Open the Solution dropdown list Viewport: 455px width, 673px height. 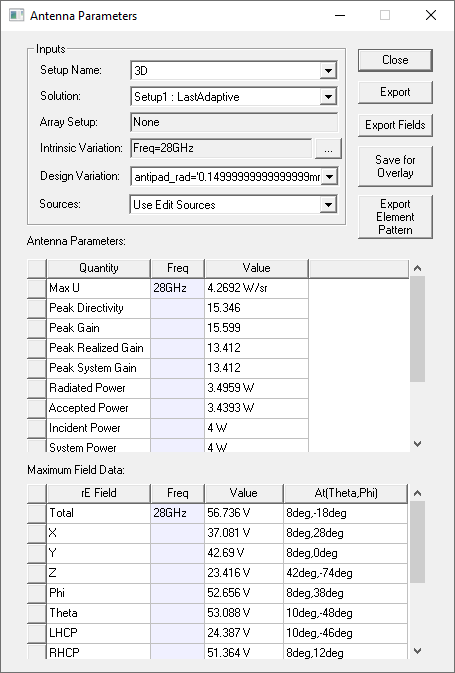(328, 97)
